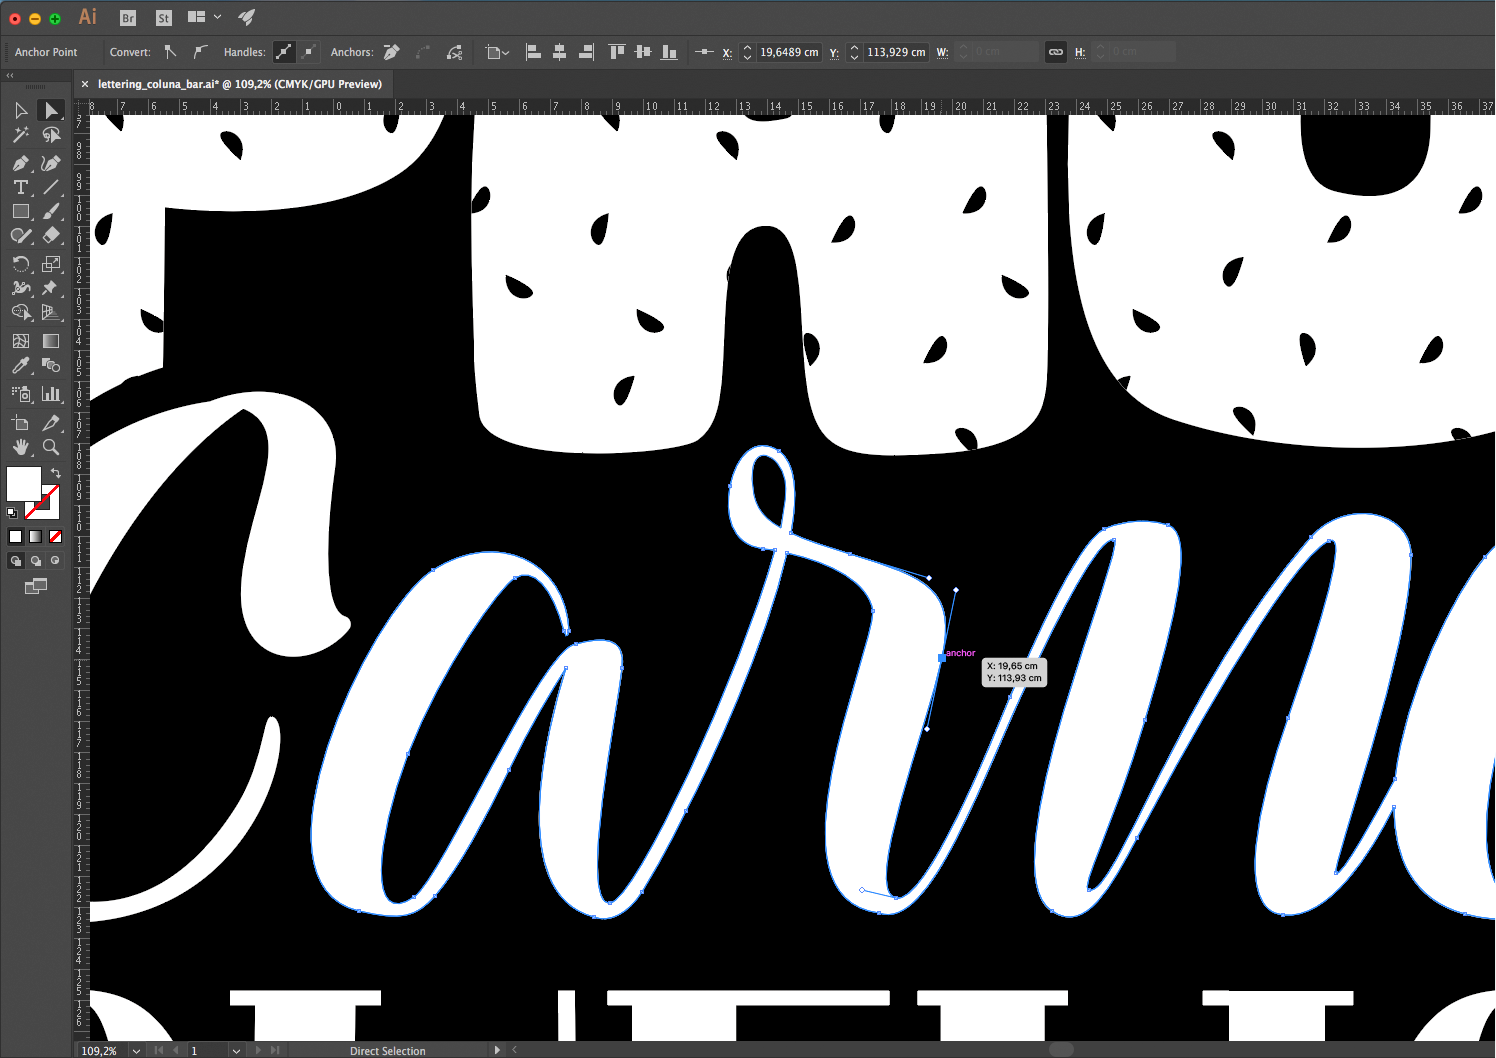Remove selected anchor points button
The width and height of the screenshot is (1496, 1058).
392,52
